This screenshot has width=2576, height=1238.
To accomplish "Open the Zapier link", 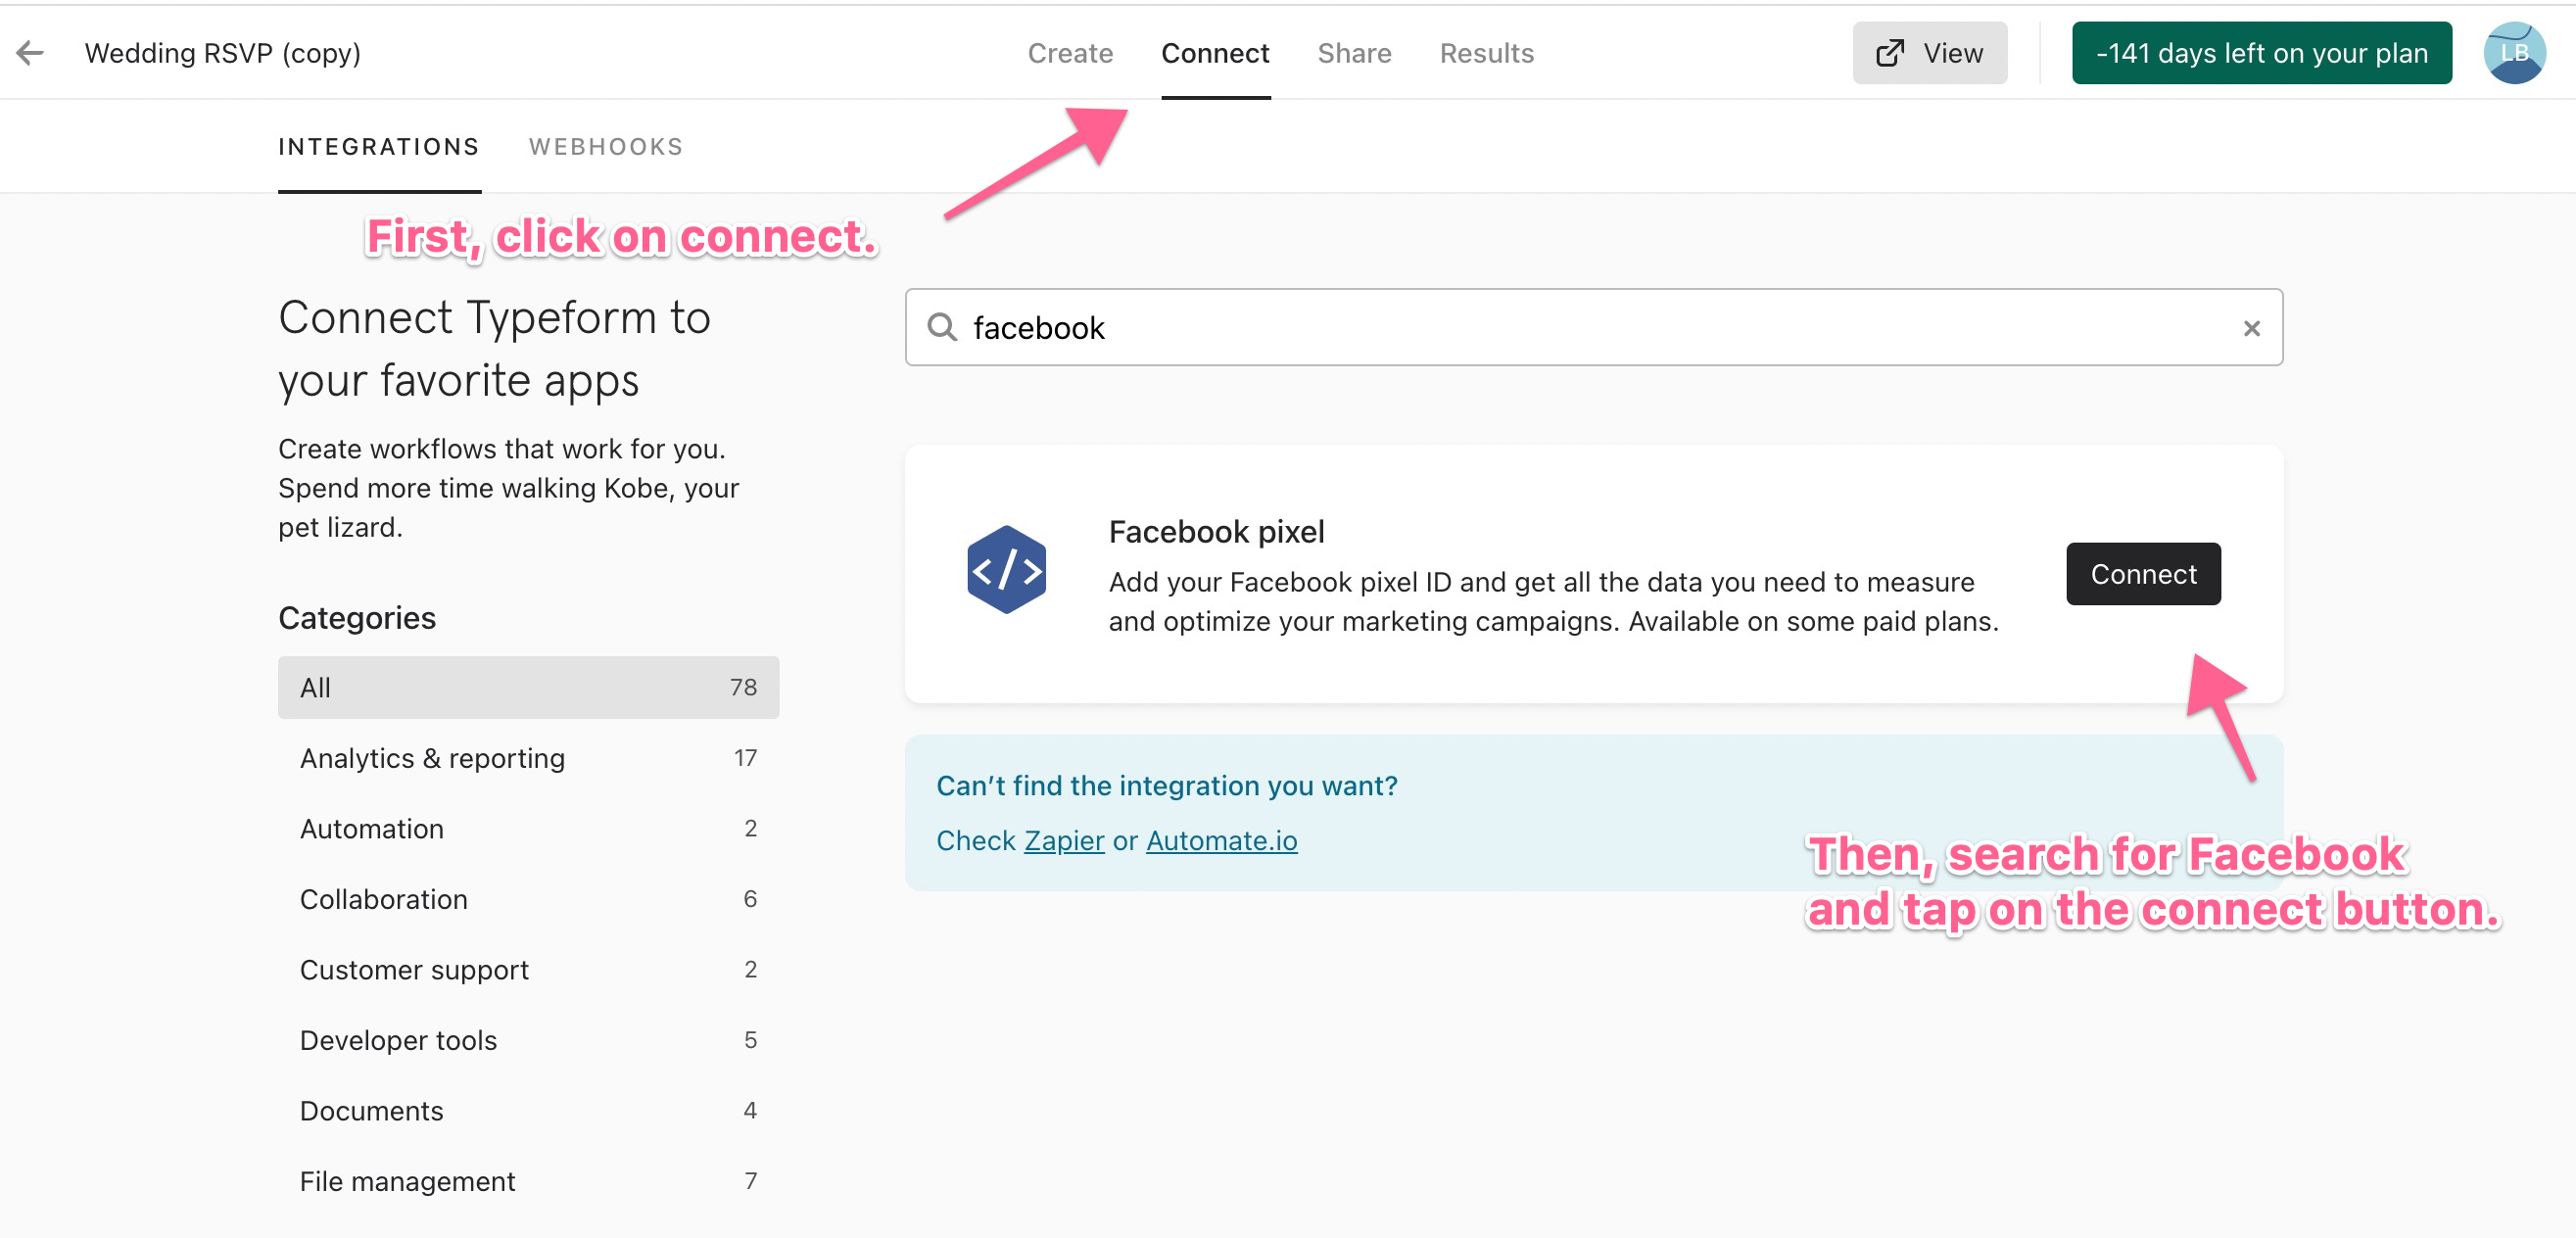I will click(1064, 841).
